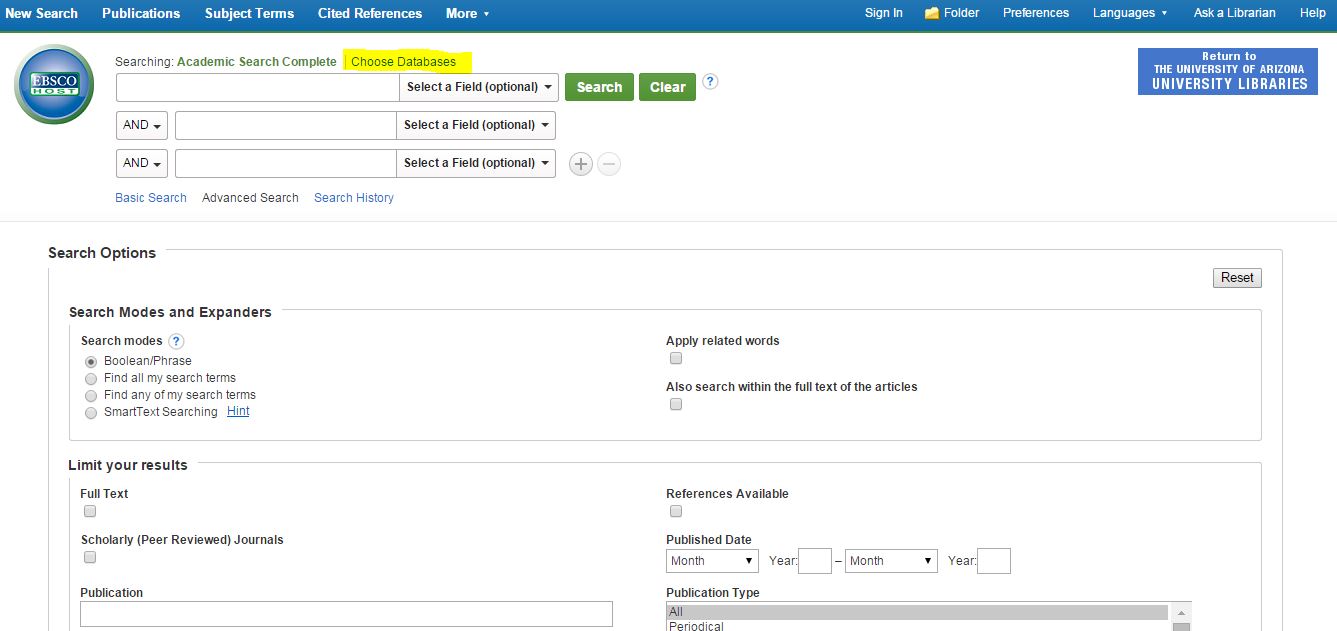Viewport: 1337px width, 631px height.
Task: Click the University of Arizona Libraries banner
Action: pos(1228,72)
